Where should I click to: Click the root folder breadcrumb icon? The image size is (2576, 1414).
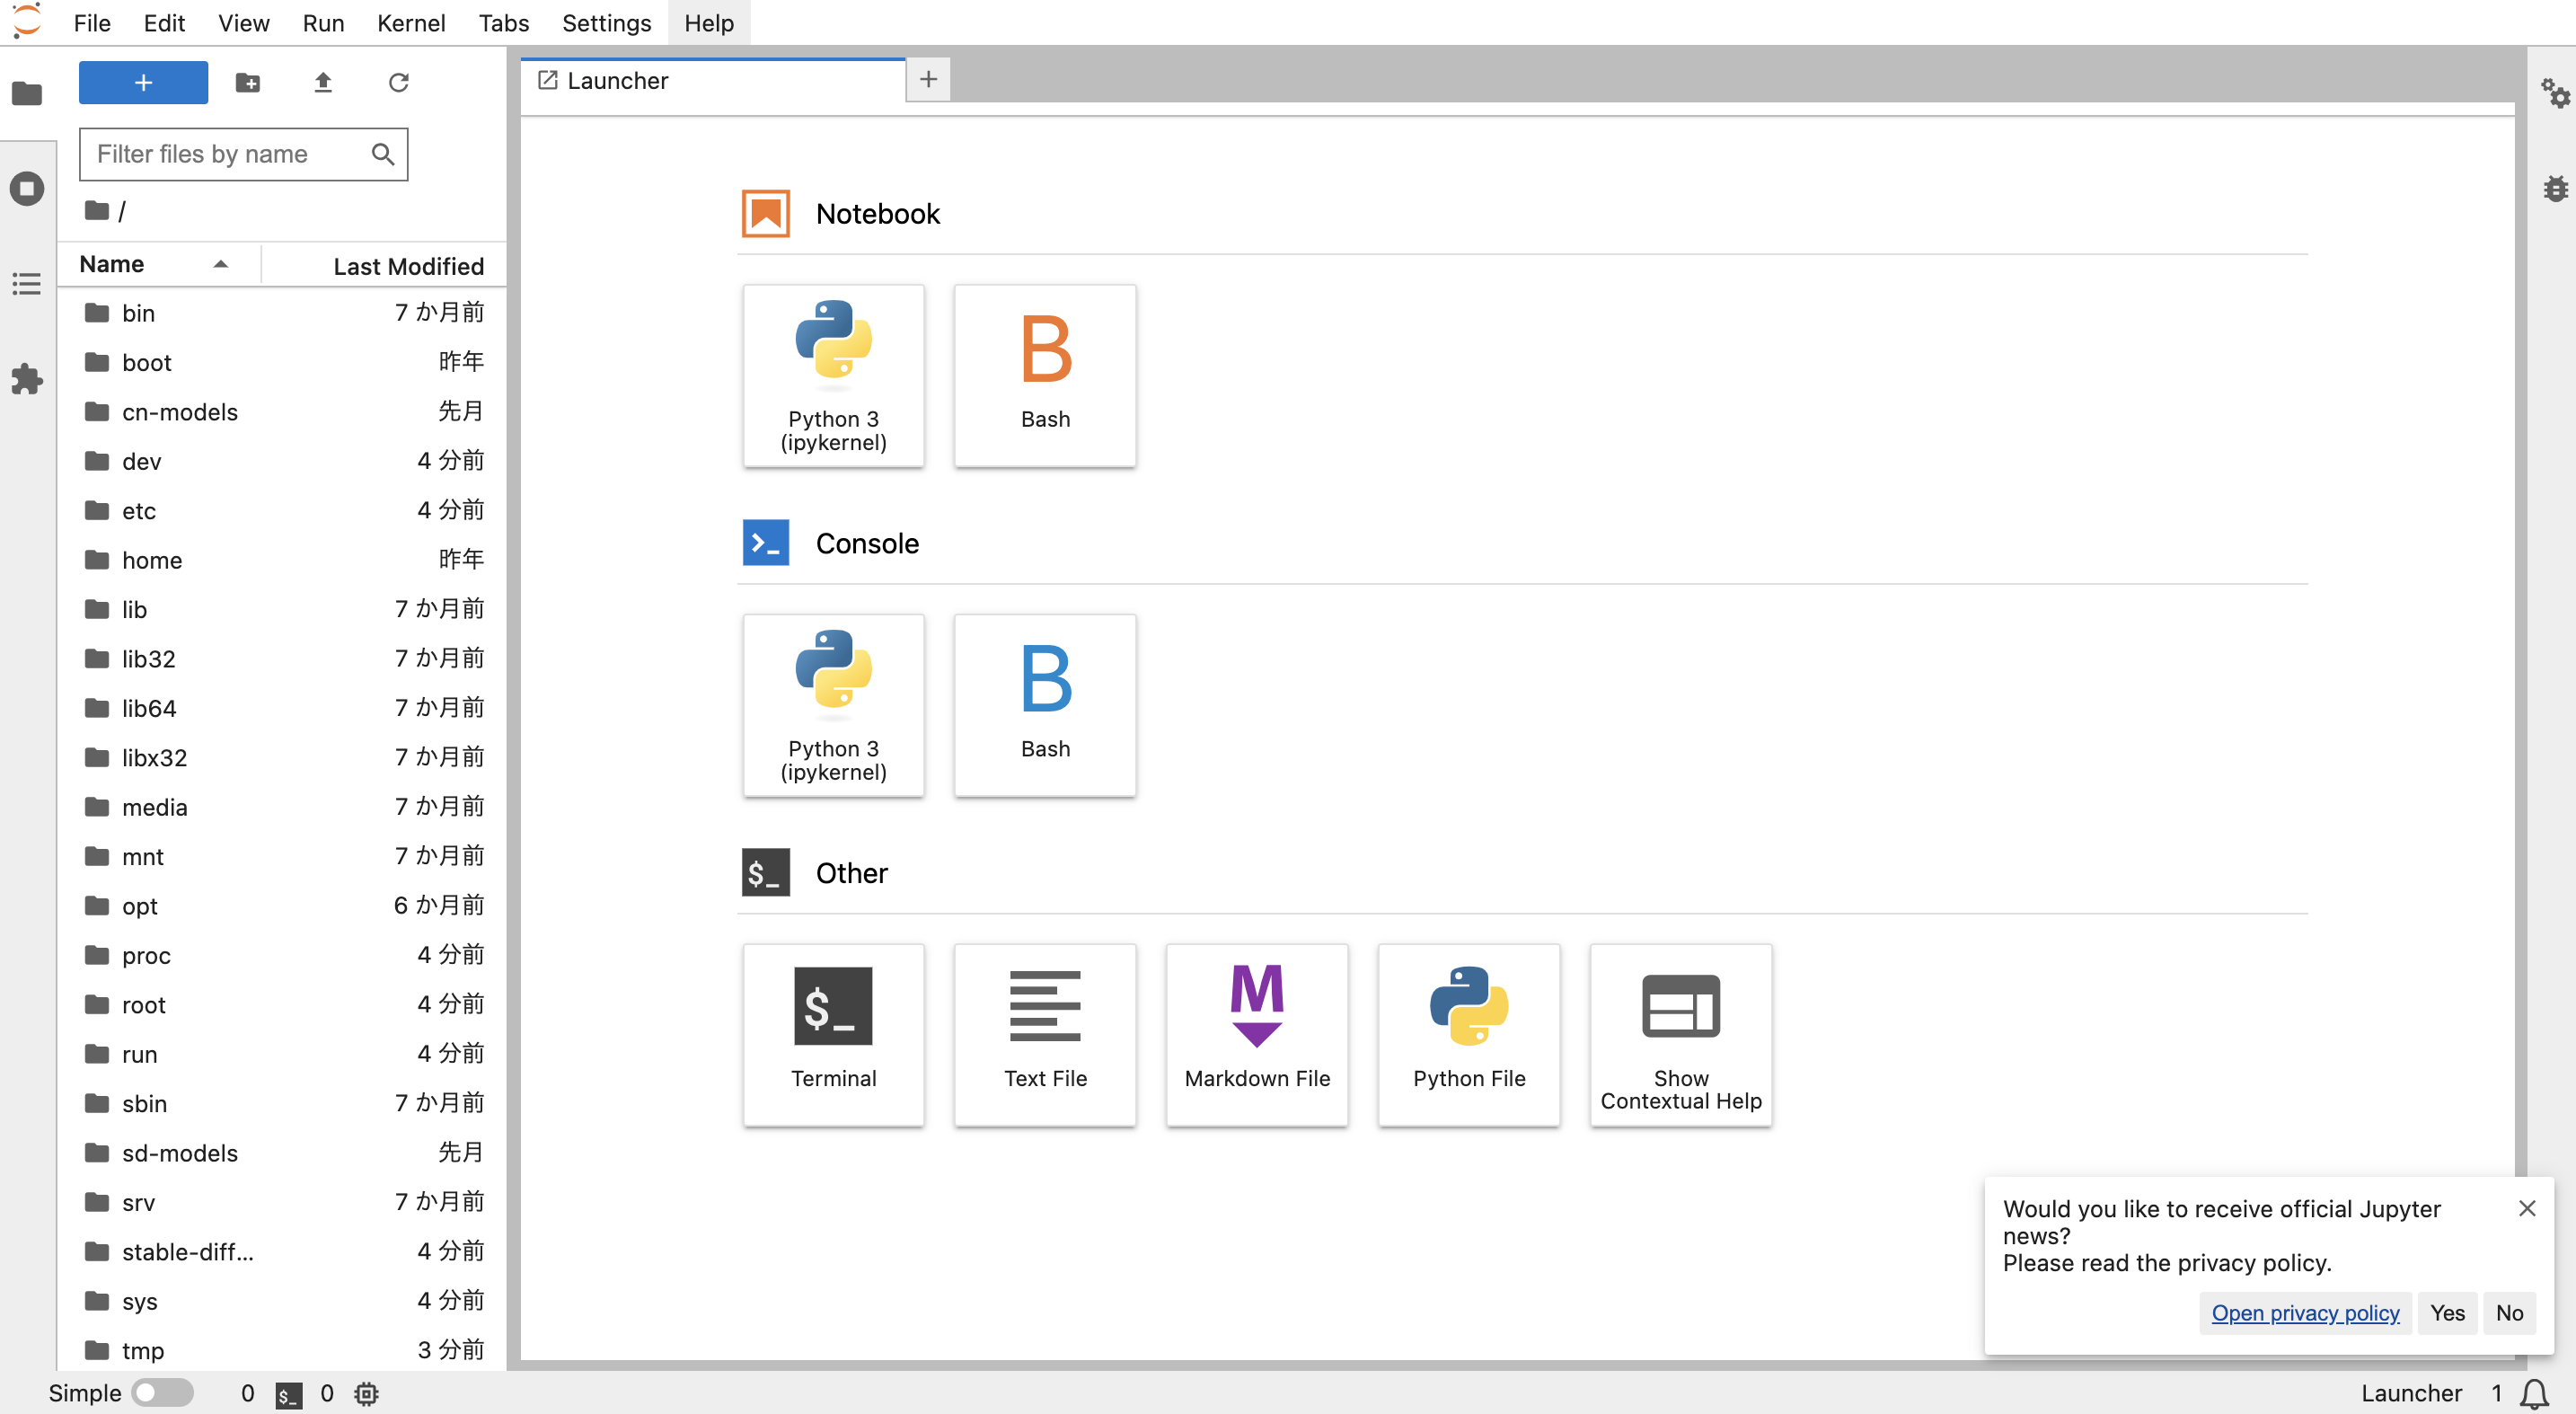point(96,211)
